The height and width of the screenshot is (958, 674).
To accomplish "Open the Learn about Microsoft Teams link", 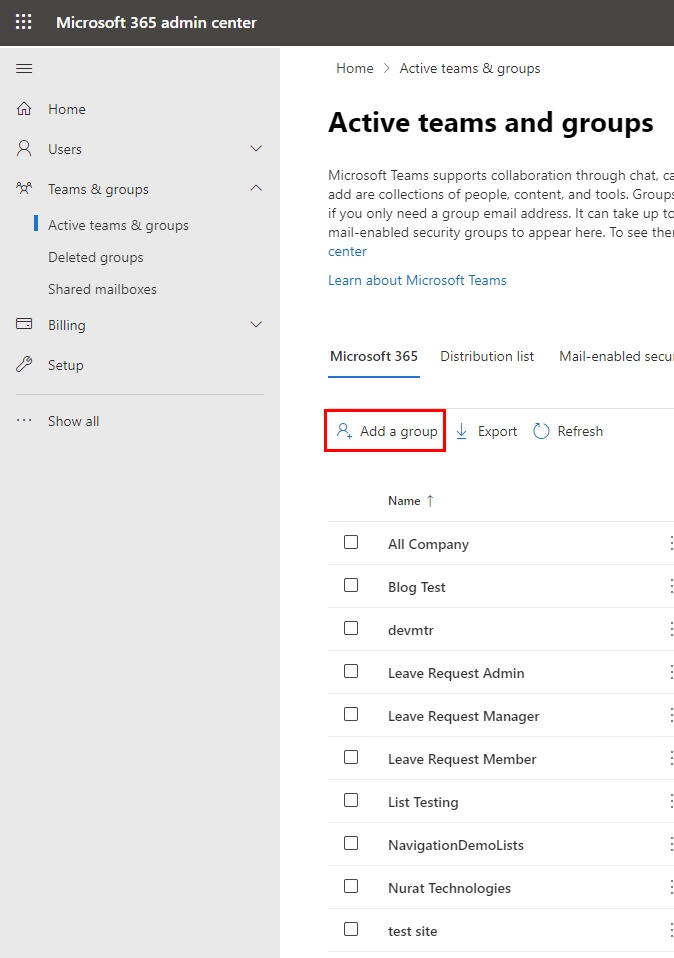I will (417, 280).
